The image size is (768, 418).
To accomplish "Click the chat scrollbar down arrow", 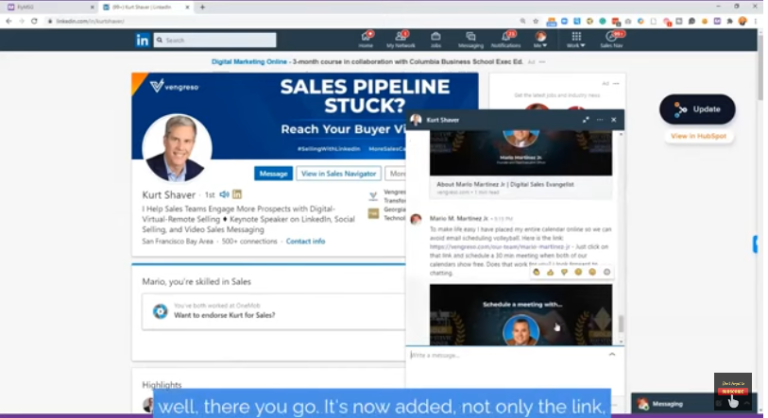I will [621, 342].
